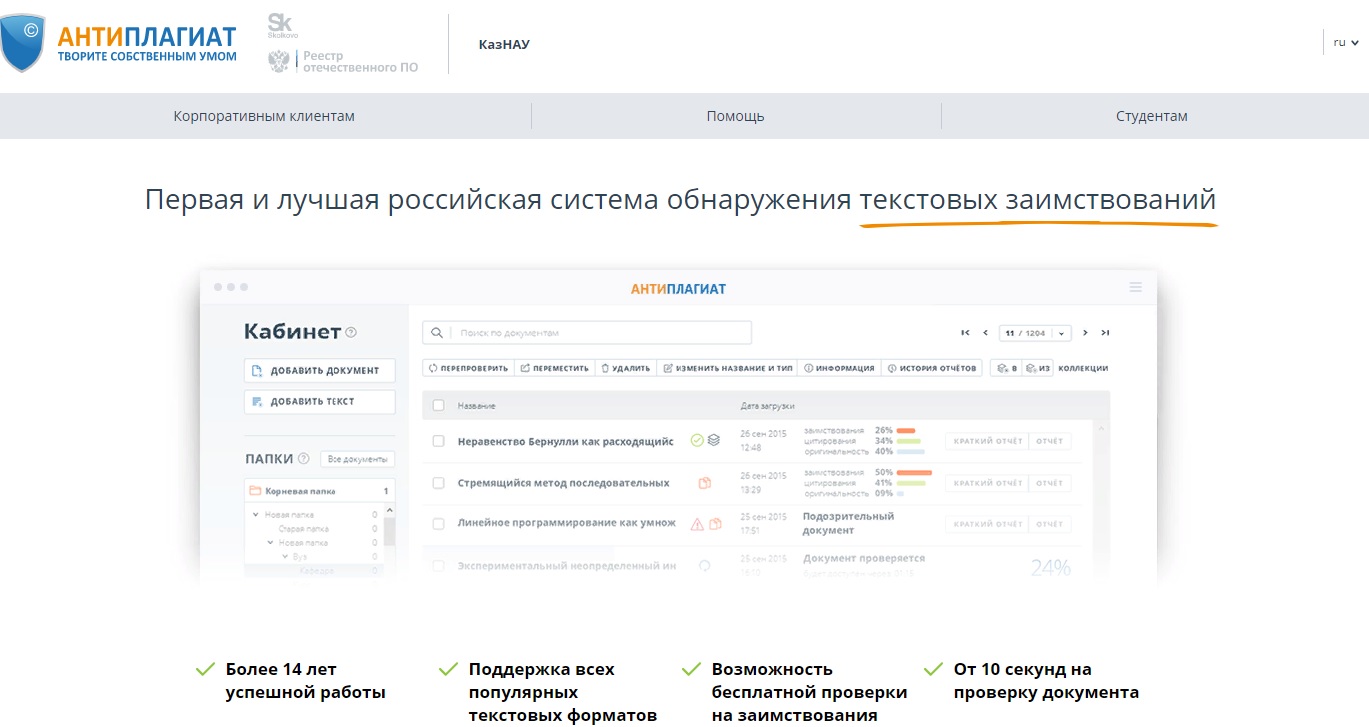The width and height of the screenshot is (1369, 727).
Task: Click the 34% цитирования green bar
Action: point(909,441)
